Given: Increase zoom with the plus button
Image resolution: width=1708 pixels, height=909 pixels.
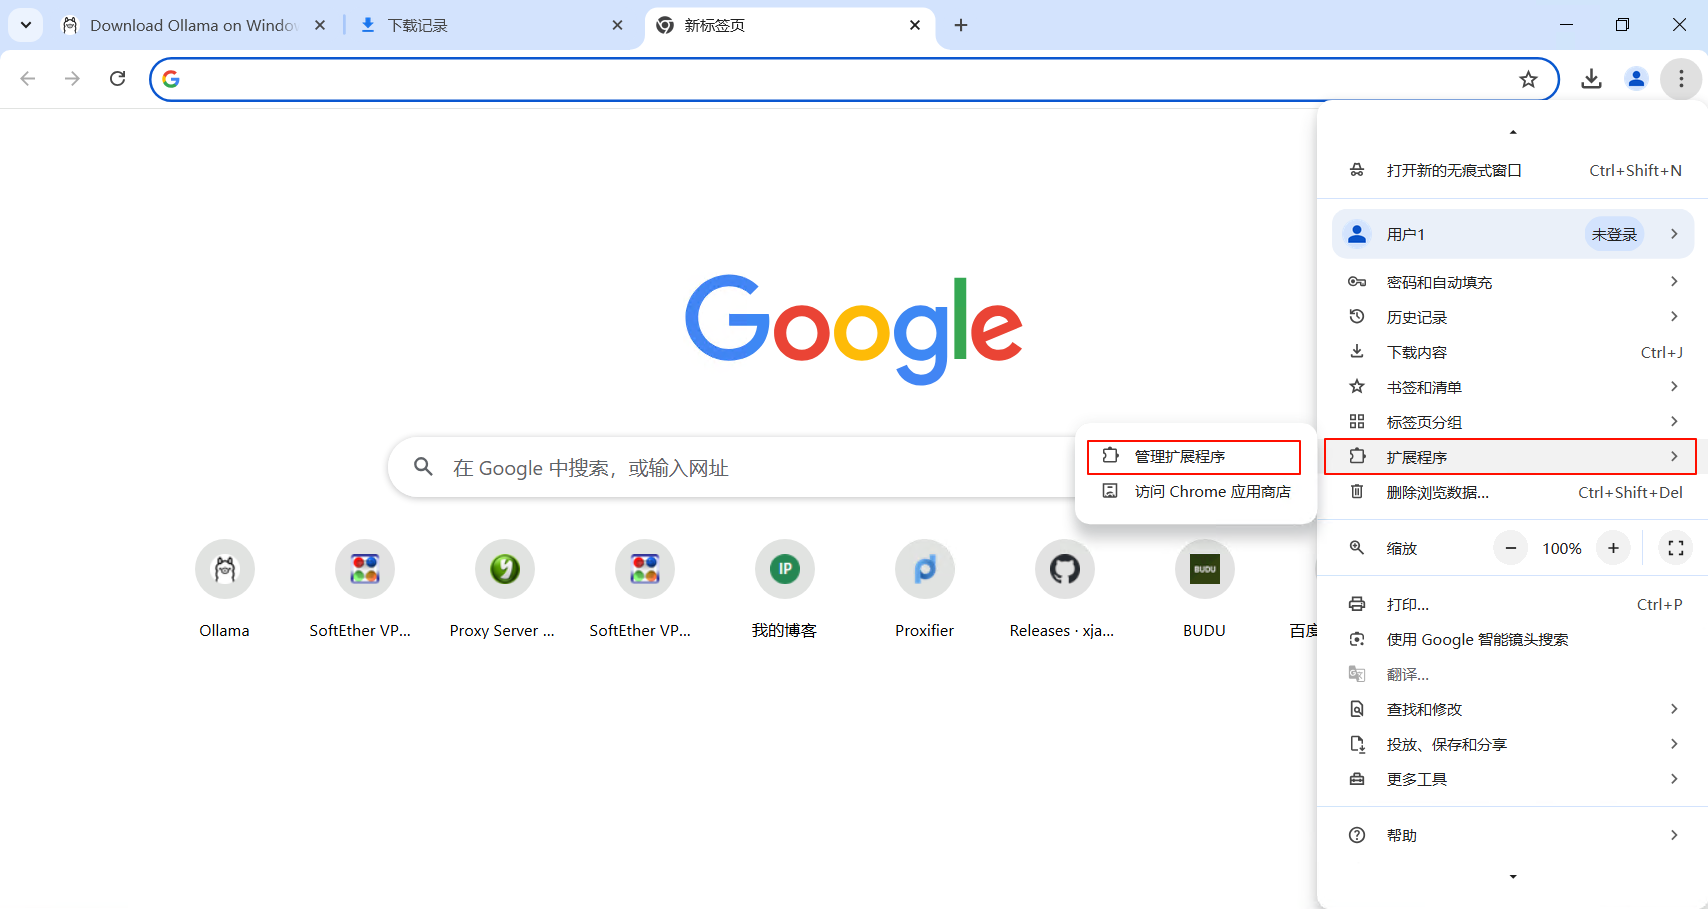Looking at the screenshot, I should pyautogui.click(x=1613, y=548).
